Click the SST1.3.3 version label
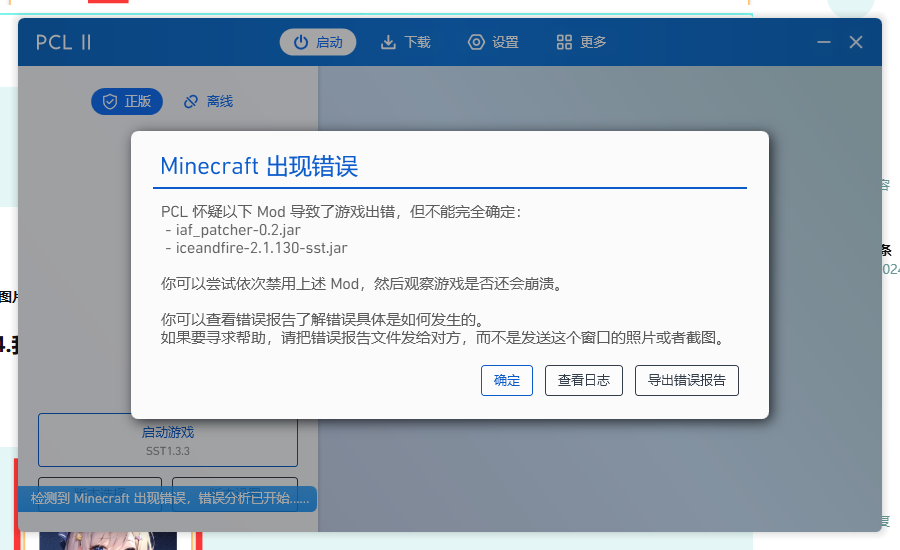900x550 pixels. [x=168, y=451]
